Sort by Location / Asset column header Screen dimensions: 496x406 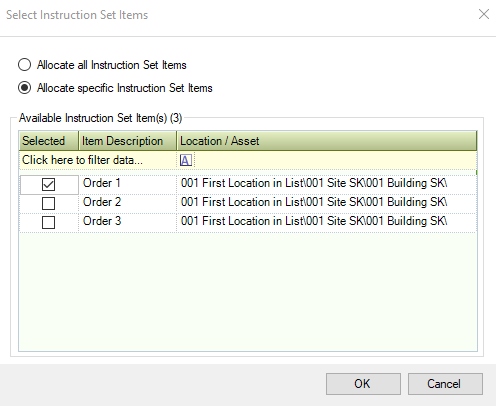coord(327,141)
